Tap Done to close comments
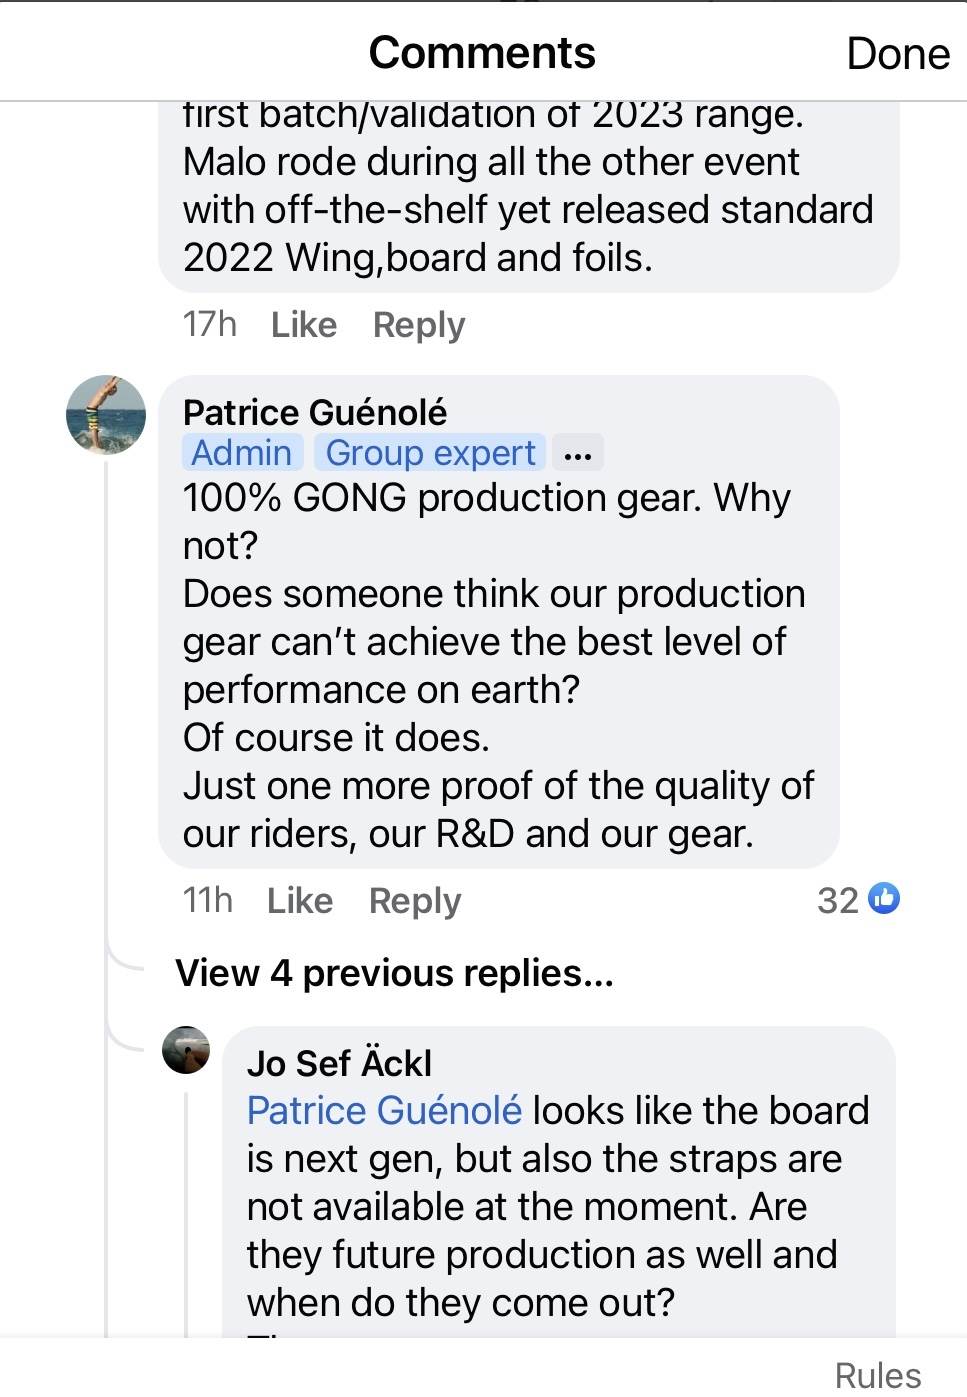 (897, 54)
